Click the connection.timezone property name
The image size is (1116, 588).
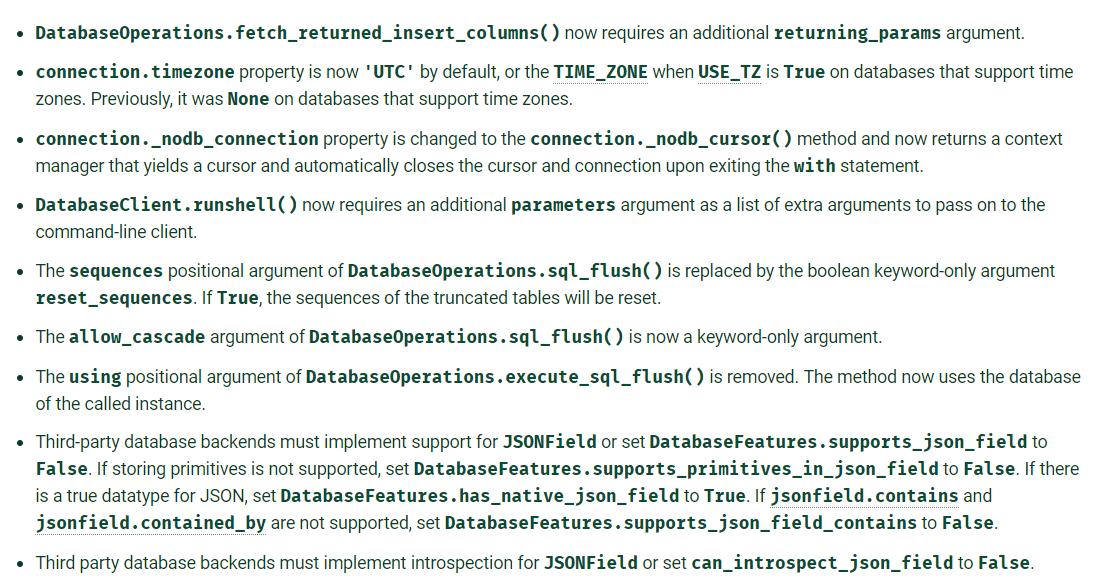135,73
